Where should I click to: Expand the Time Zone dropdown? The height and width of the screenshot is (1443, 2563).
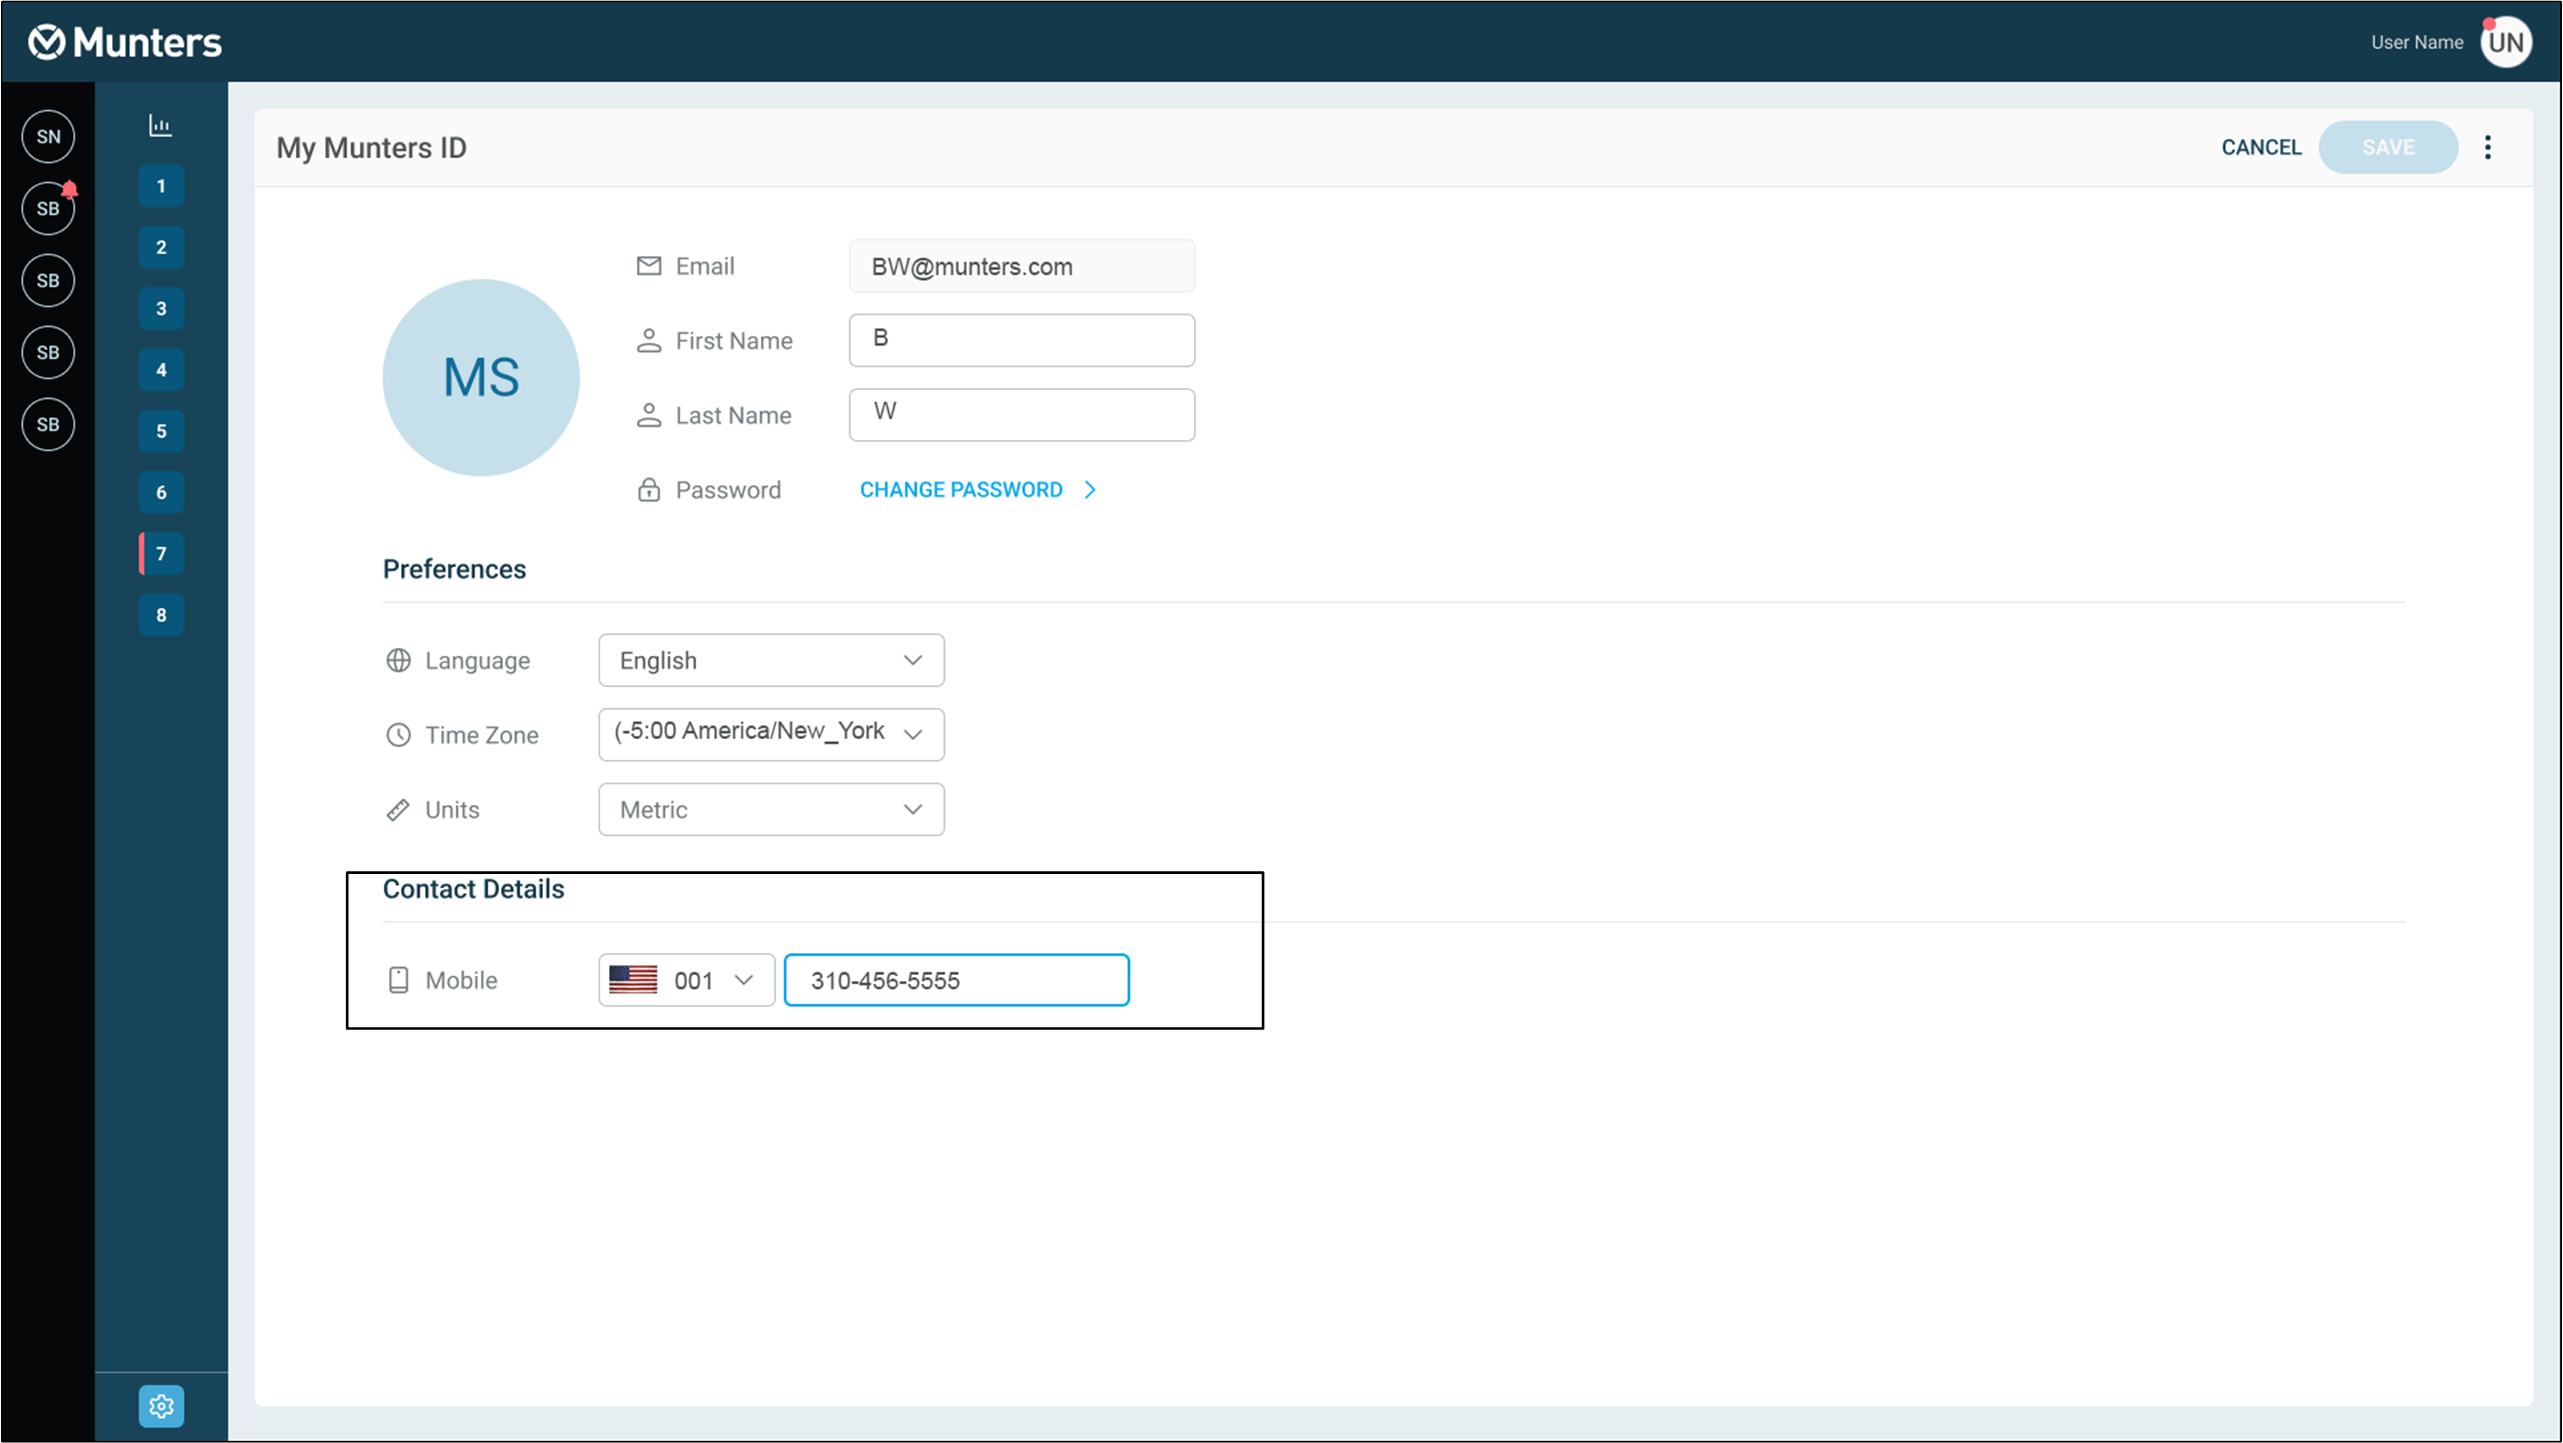771,734
